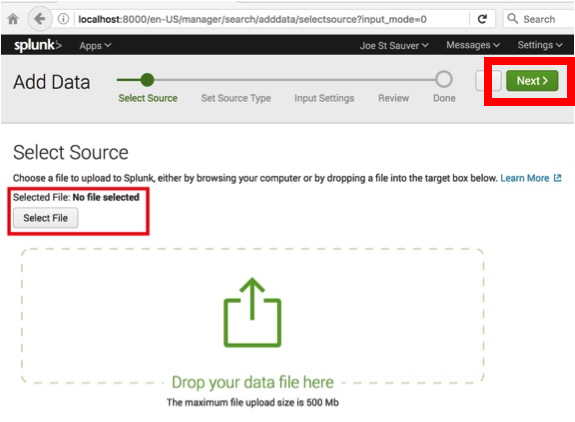Click in the browser Search field
Viewport: 575px width, 422px height.
click(x=539, y=19)
